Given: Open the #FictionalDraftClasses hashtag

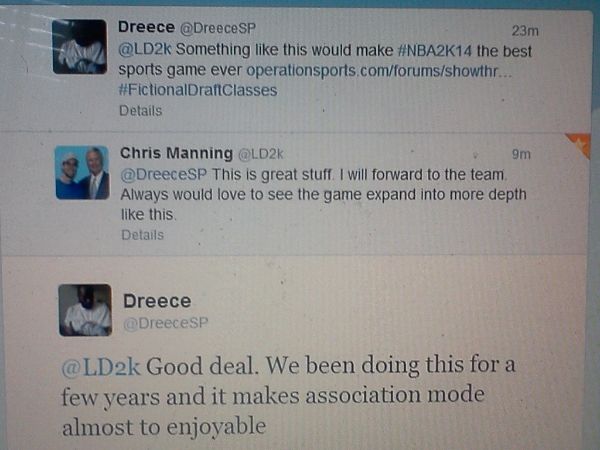Looking at the screenshot, I should point(198,90).
